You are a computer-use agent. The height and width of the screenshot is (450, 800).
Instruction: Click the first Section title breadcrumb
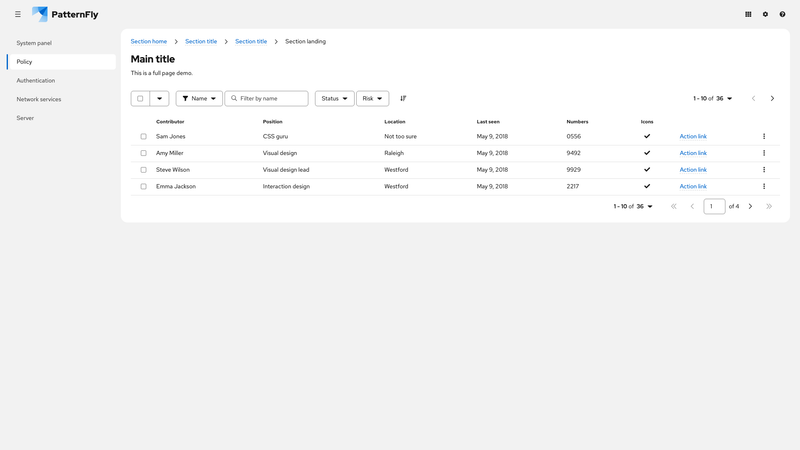[201, 41]
